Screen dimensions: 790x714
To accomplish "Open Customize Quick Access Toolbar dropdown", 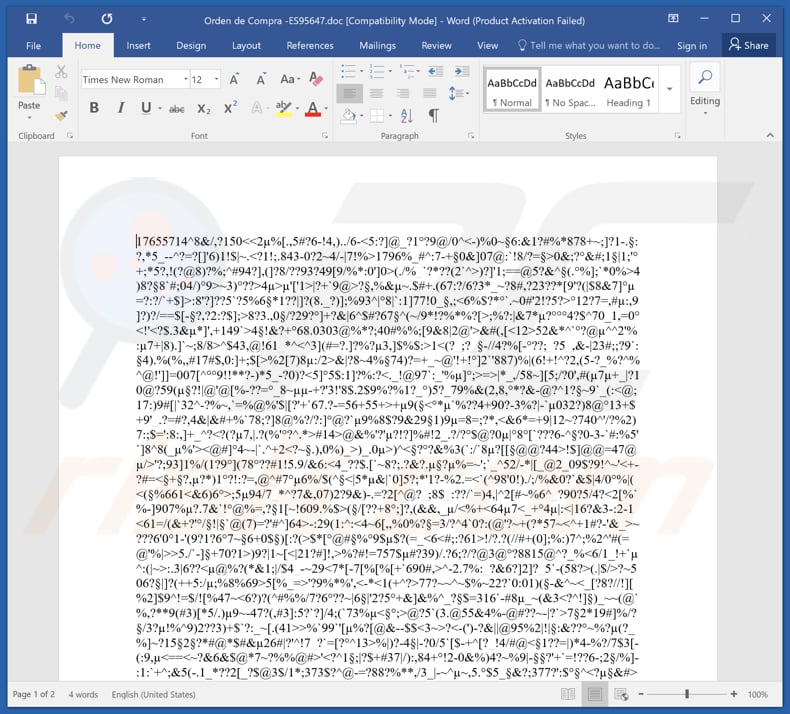I will (x=144, y=20).
